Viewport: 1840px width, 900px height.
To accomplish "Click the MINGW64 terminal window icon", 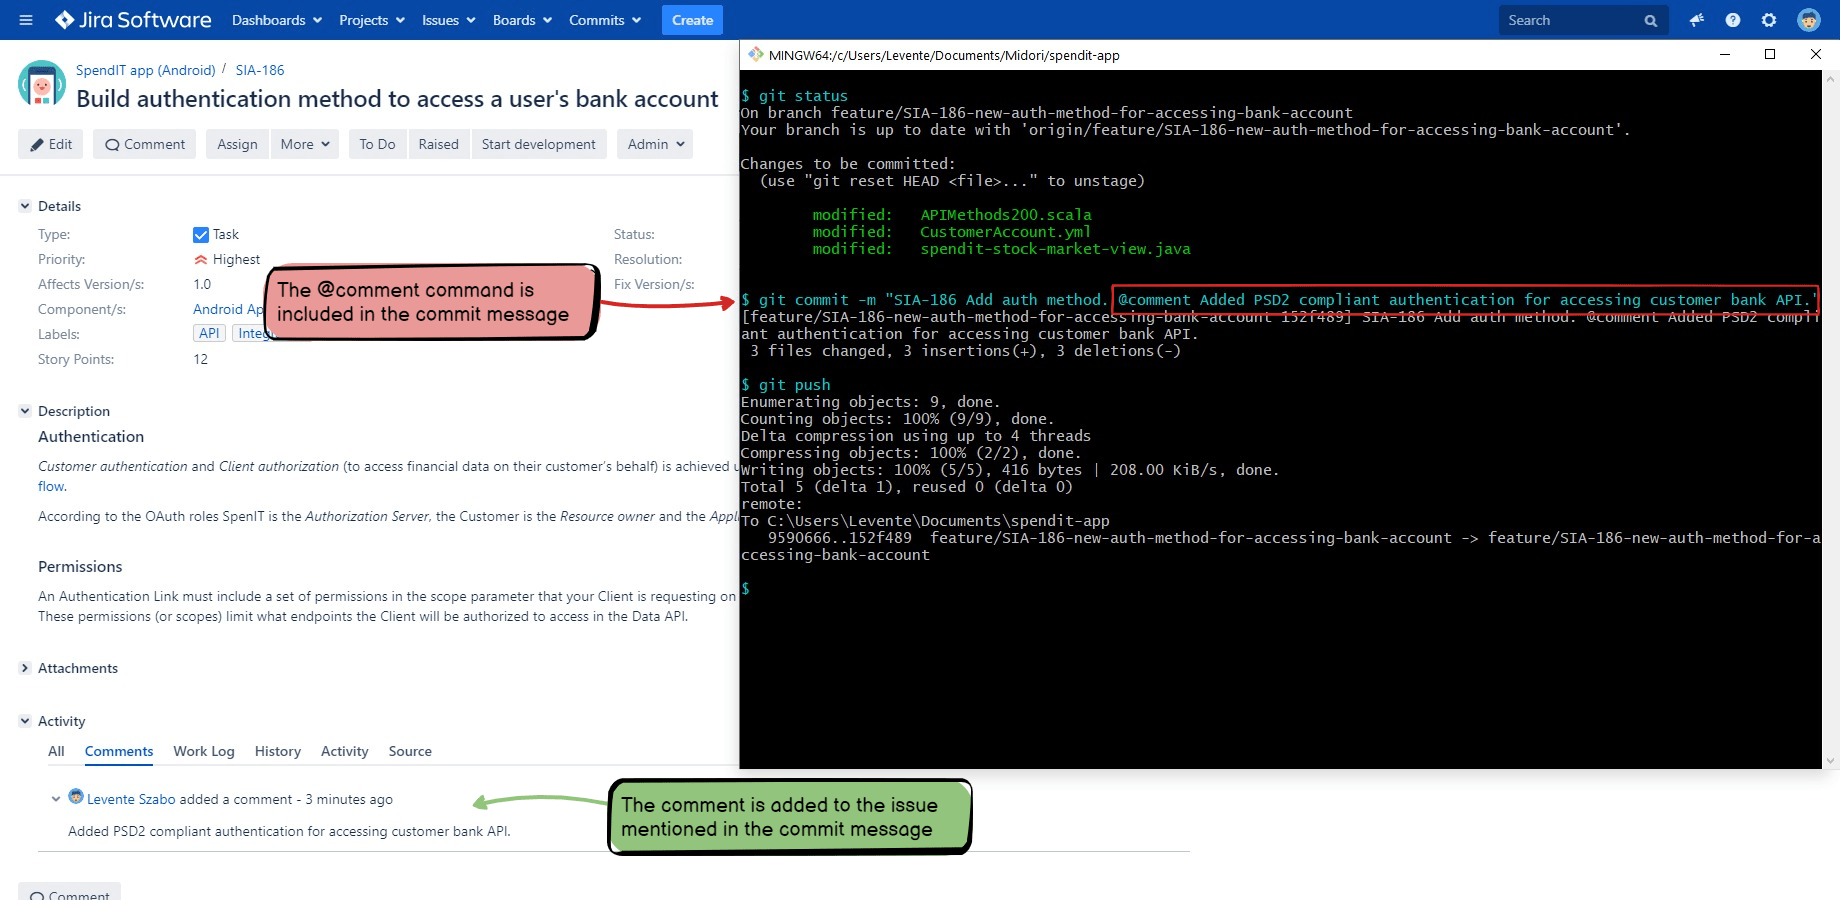I will (x=756, y=54).
